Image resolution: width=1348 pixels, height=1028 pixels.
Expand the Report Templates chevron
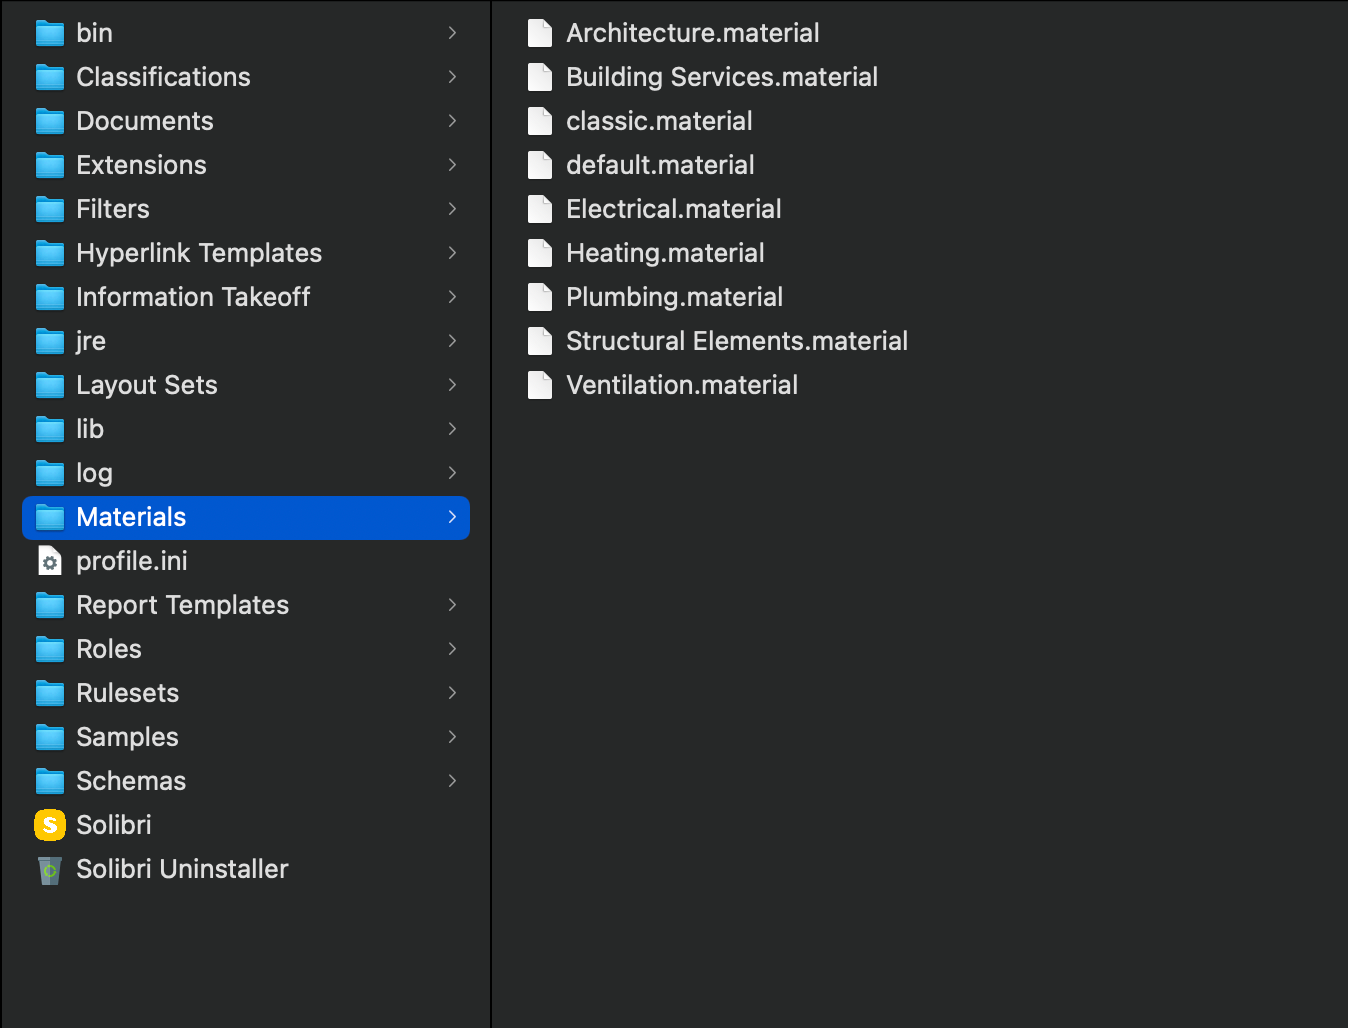click(452, 605)
